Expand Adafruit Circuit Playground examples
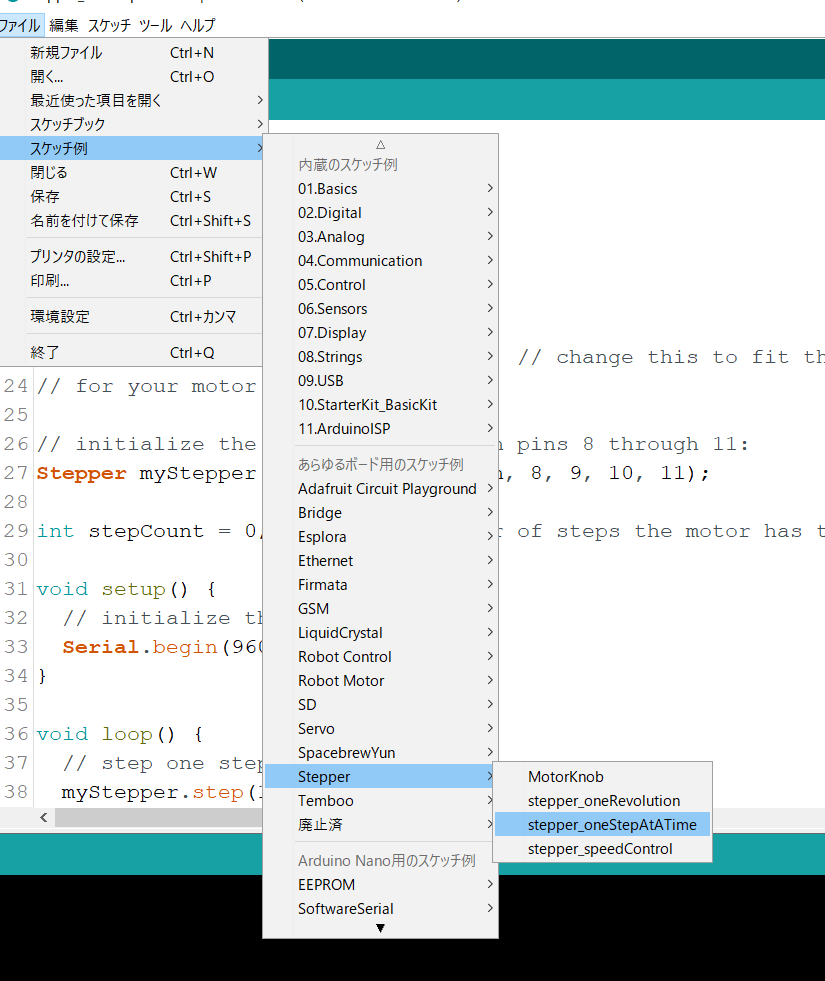 pyautogui.click(x=380, y=489)
